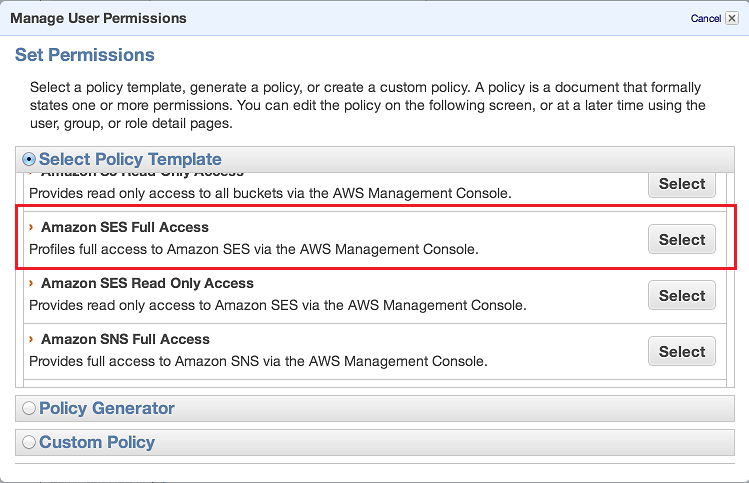Choose the Select Policy Template radio button

click(29, 159)
